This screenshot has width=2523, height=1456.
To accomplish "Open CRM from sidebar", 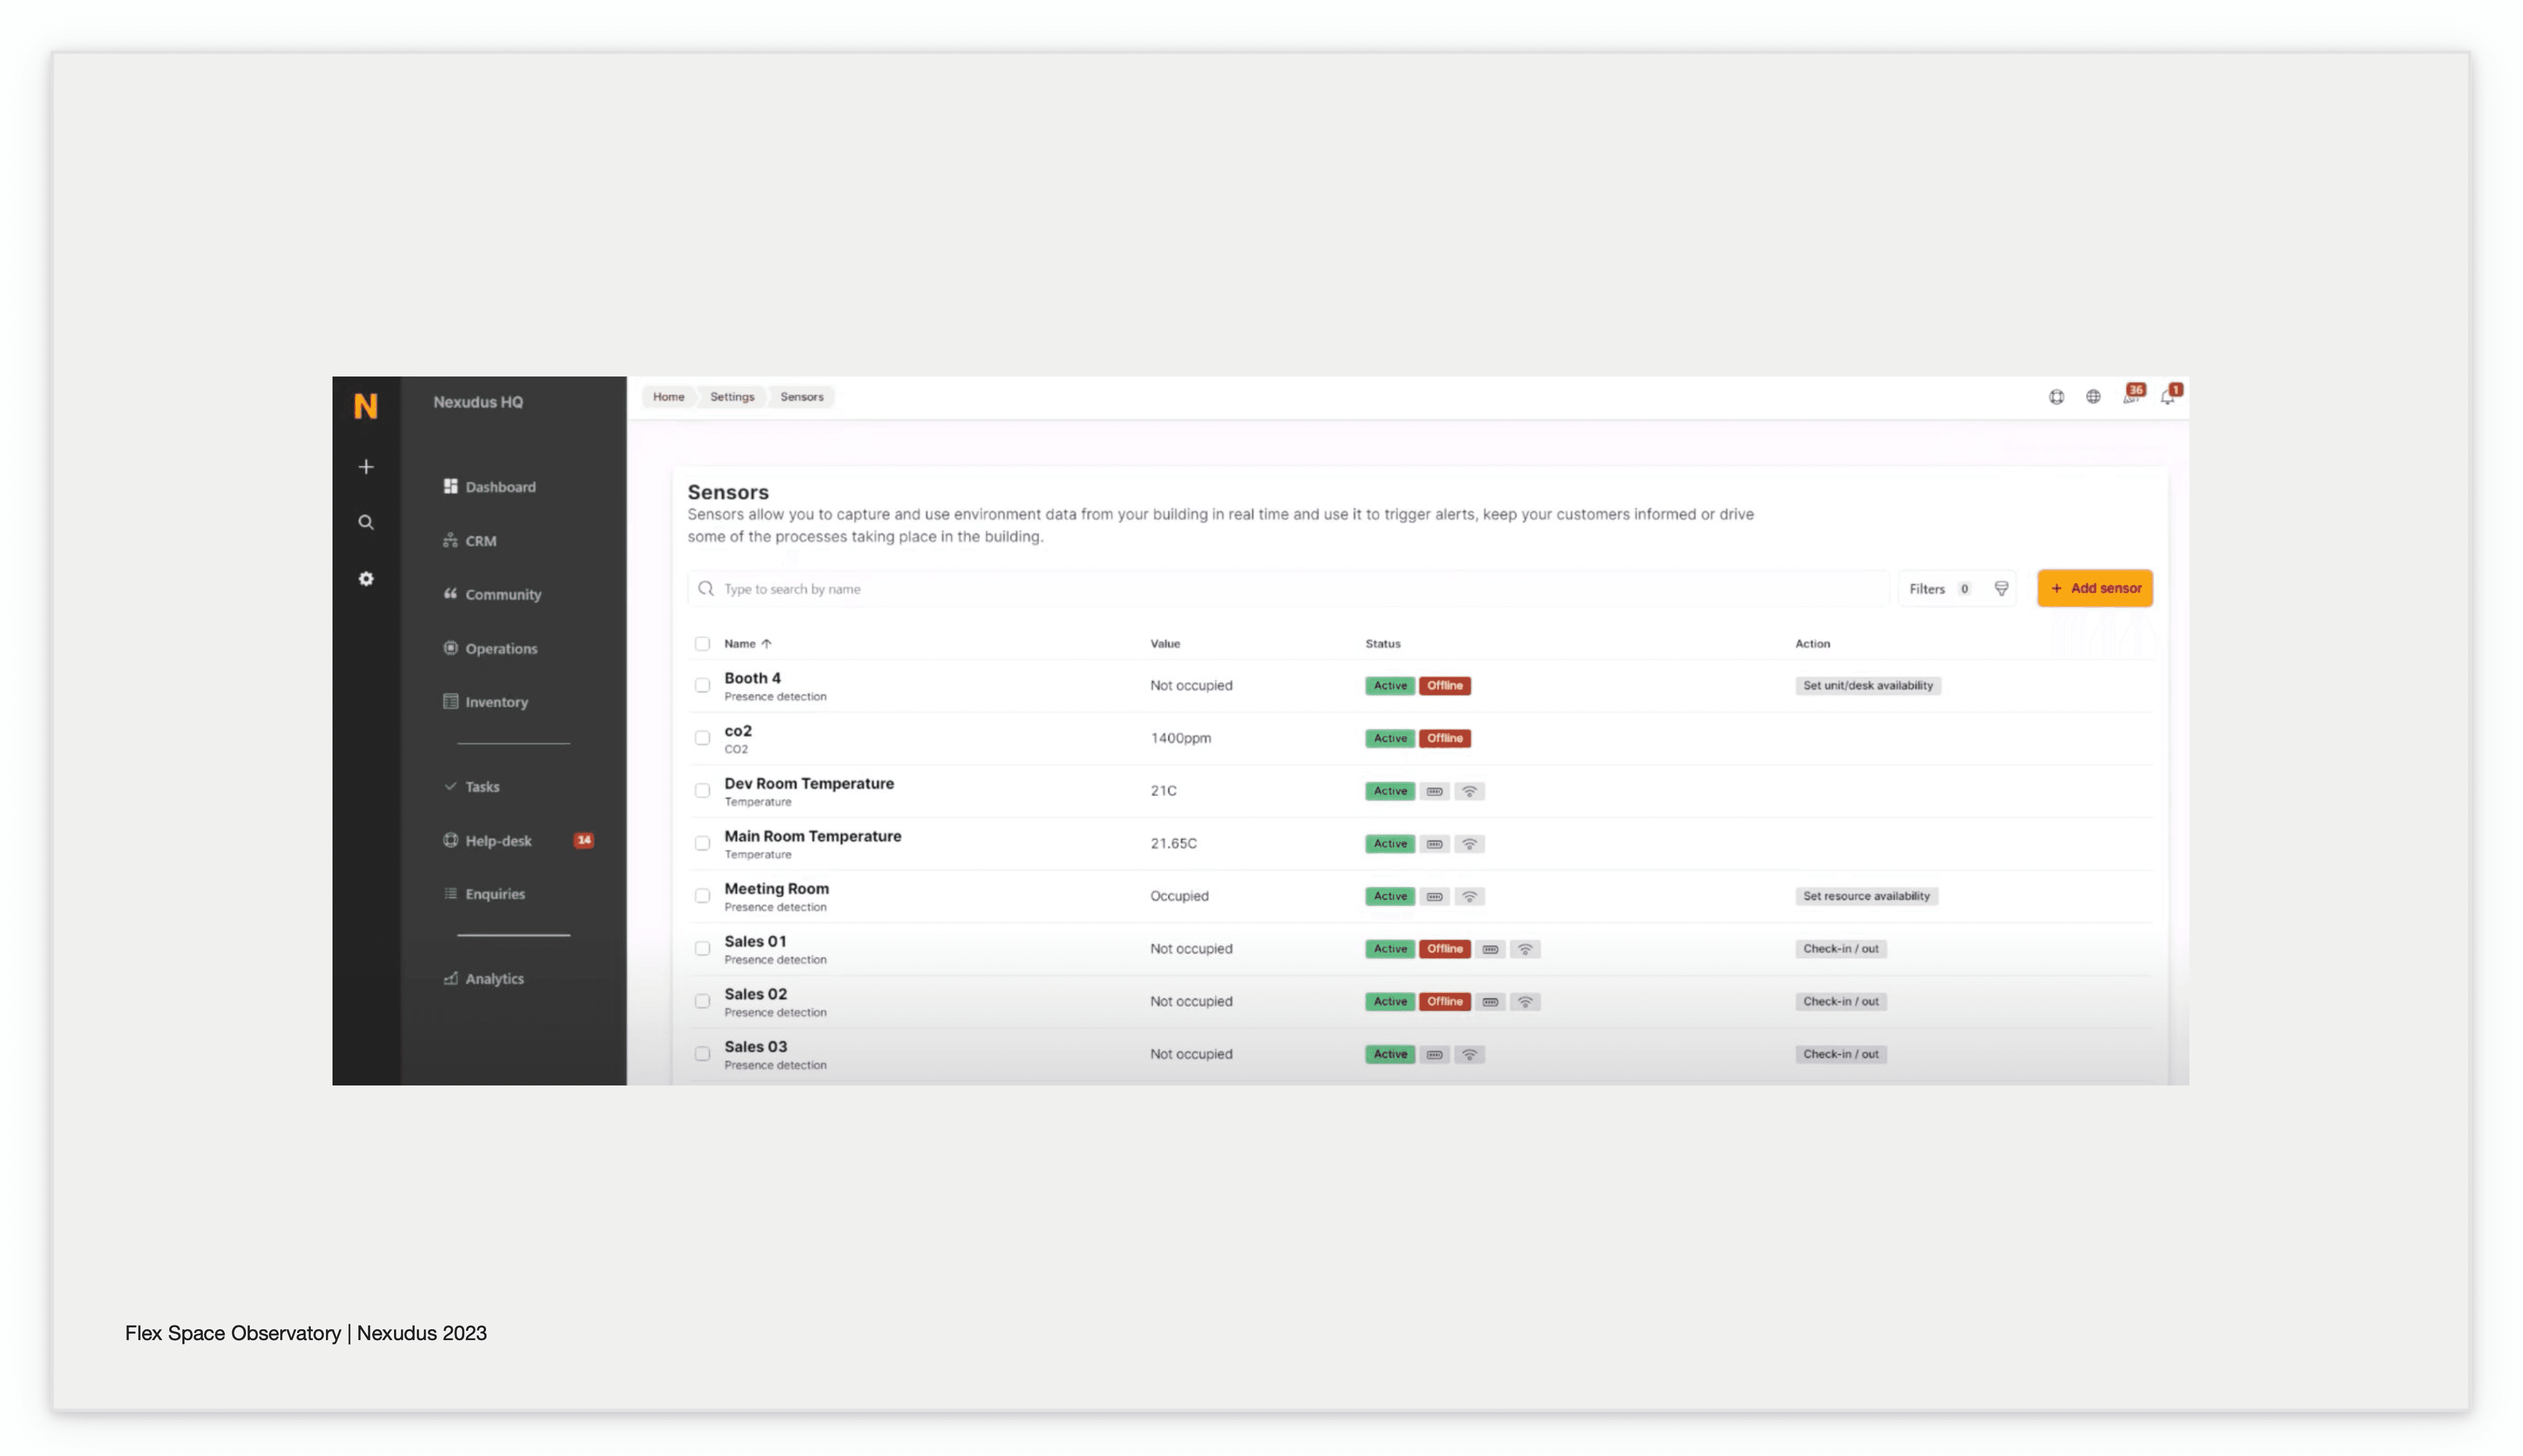I will [469, 541].
